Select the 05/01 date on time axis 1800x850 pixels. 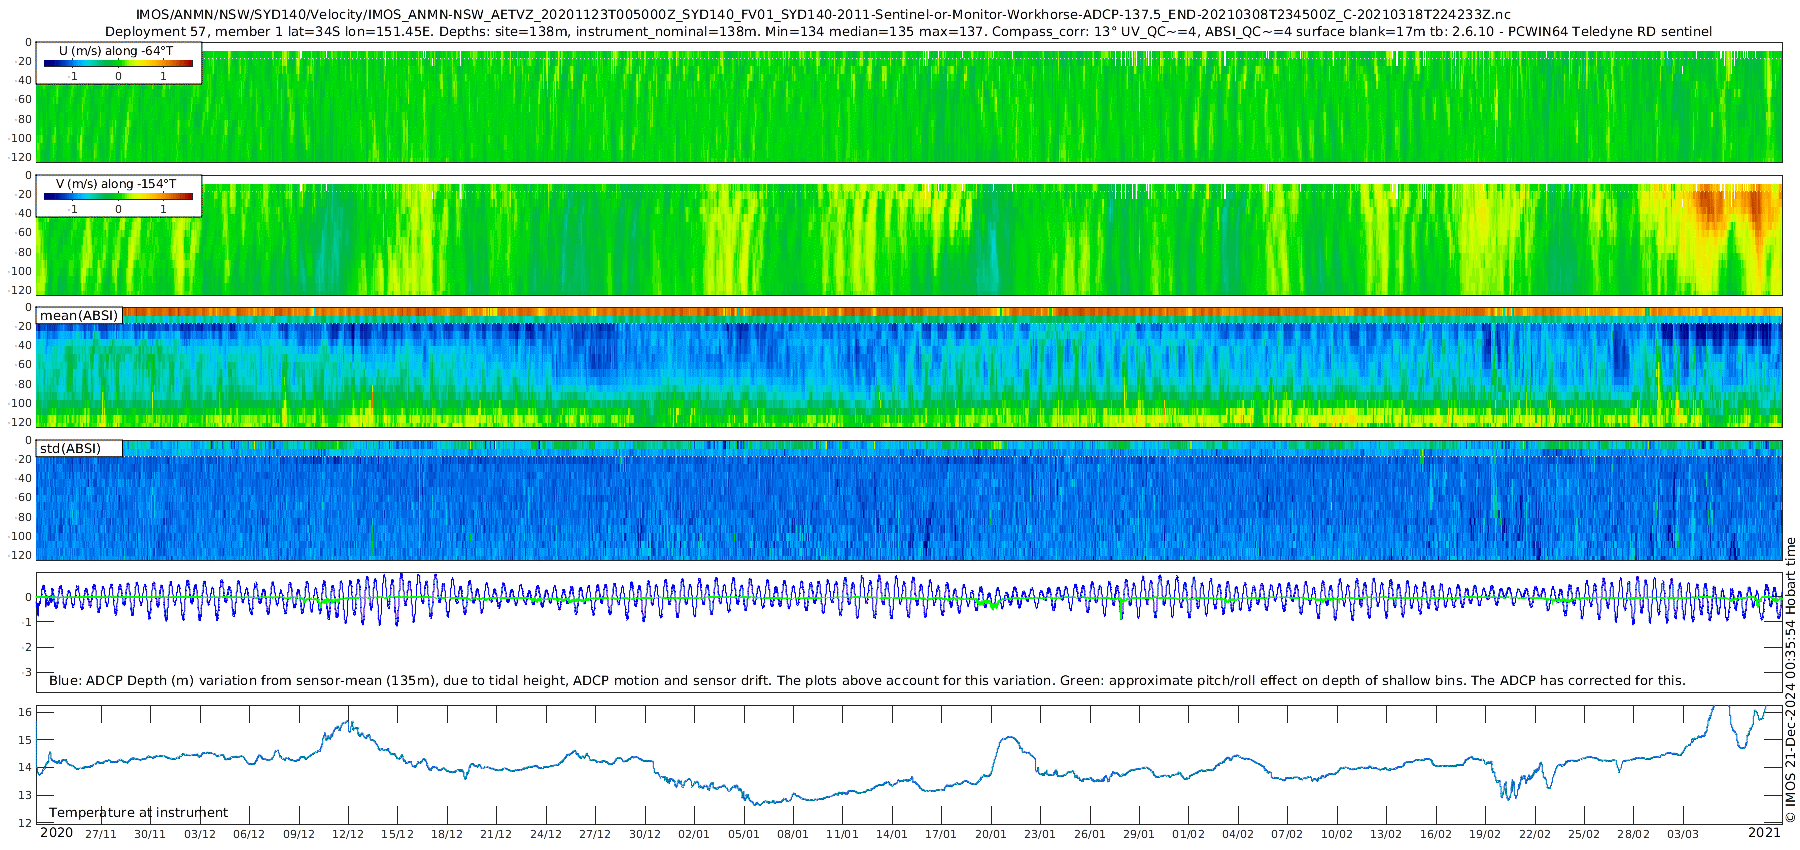point(743,834)
